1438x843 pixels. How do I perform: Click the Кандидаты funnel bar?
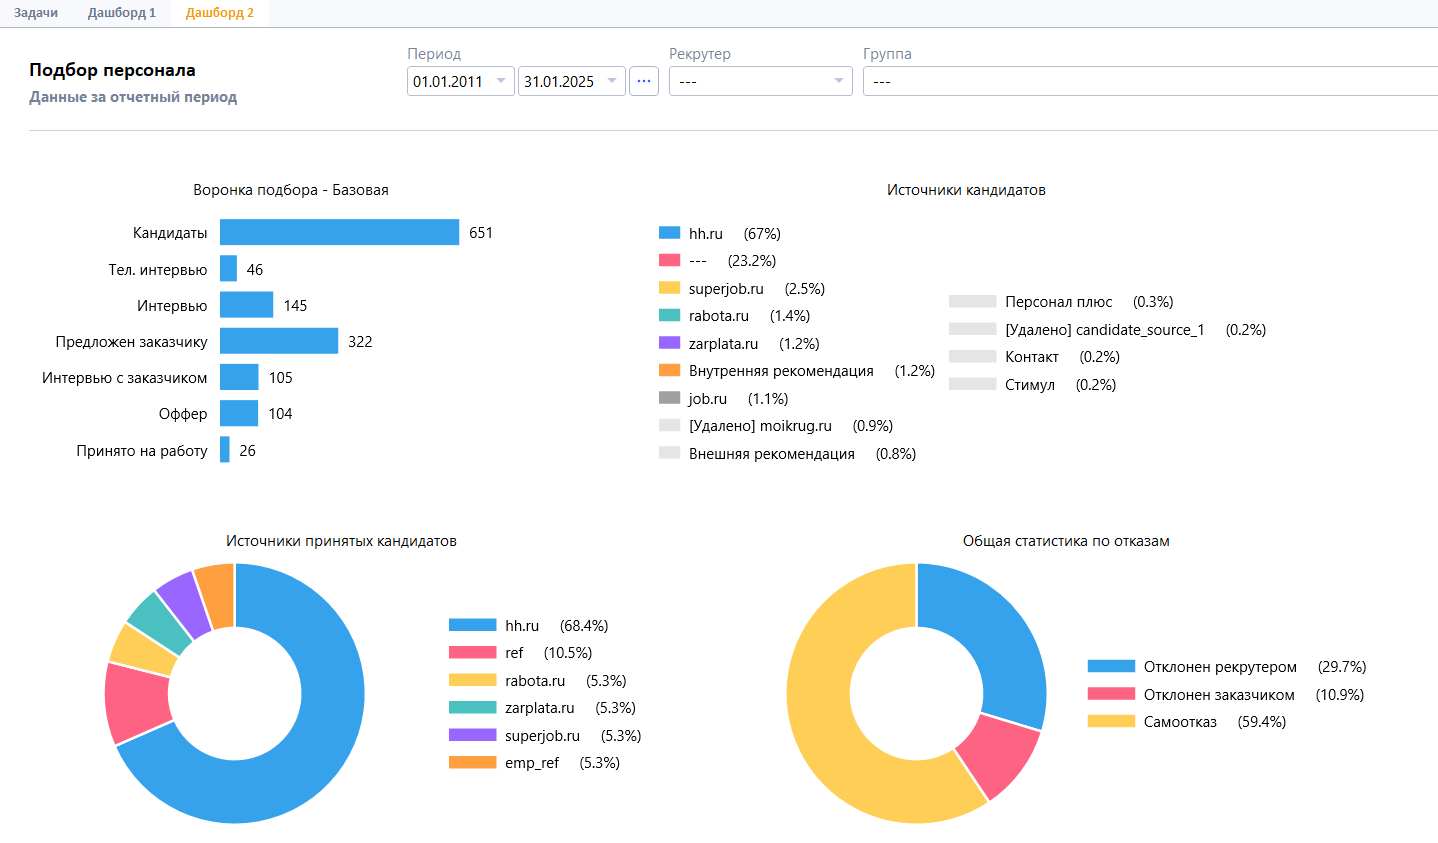coord(339,232)
